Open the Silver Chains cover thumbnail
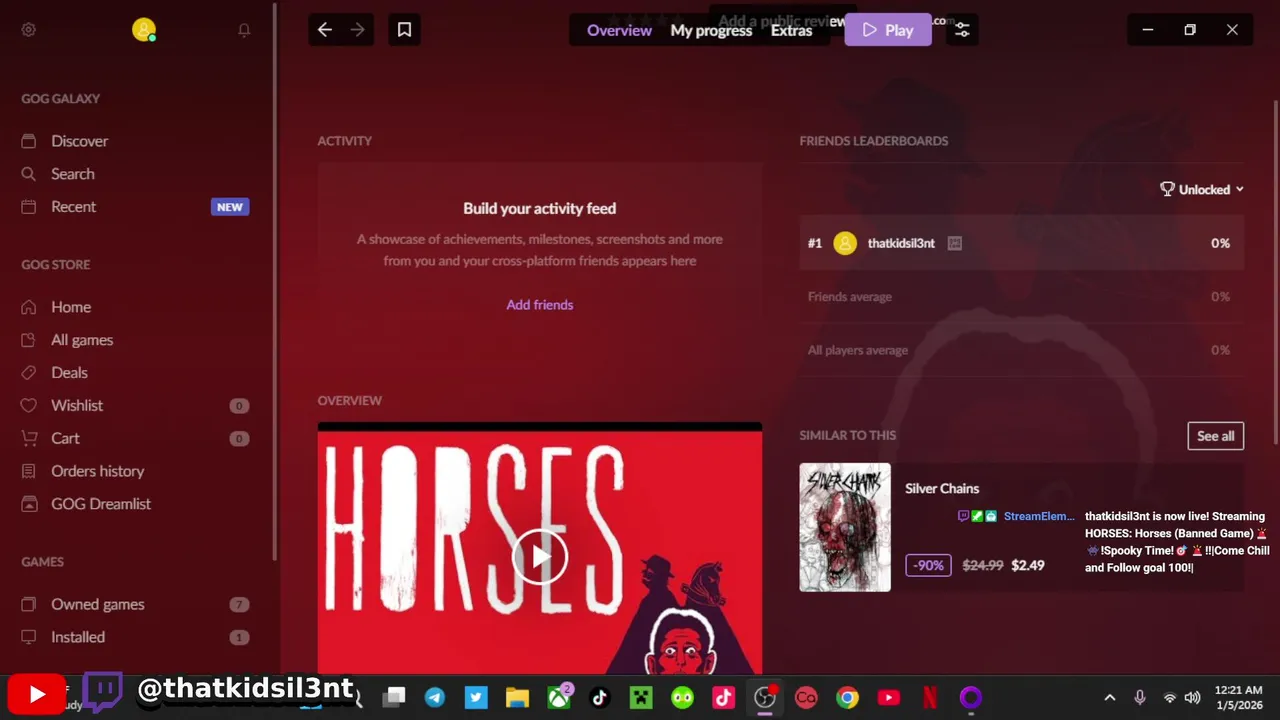The image size is (1280, 720). click(x=845, y=527)
